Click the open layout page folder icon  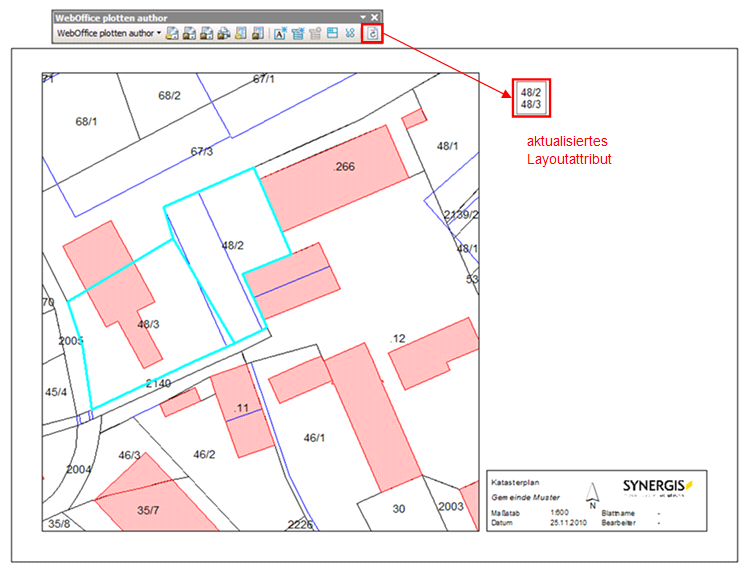[x=241, y=33]
